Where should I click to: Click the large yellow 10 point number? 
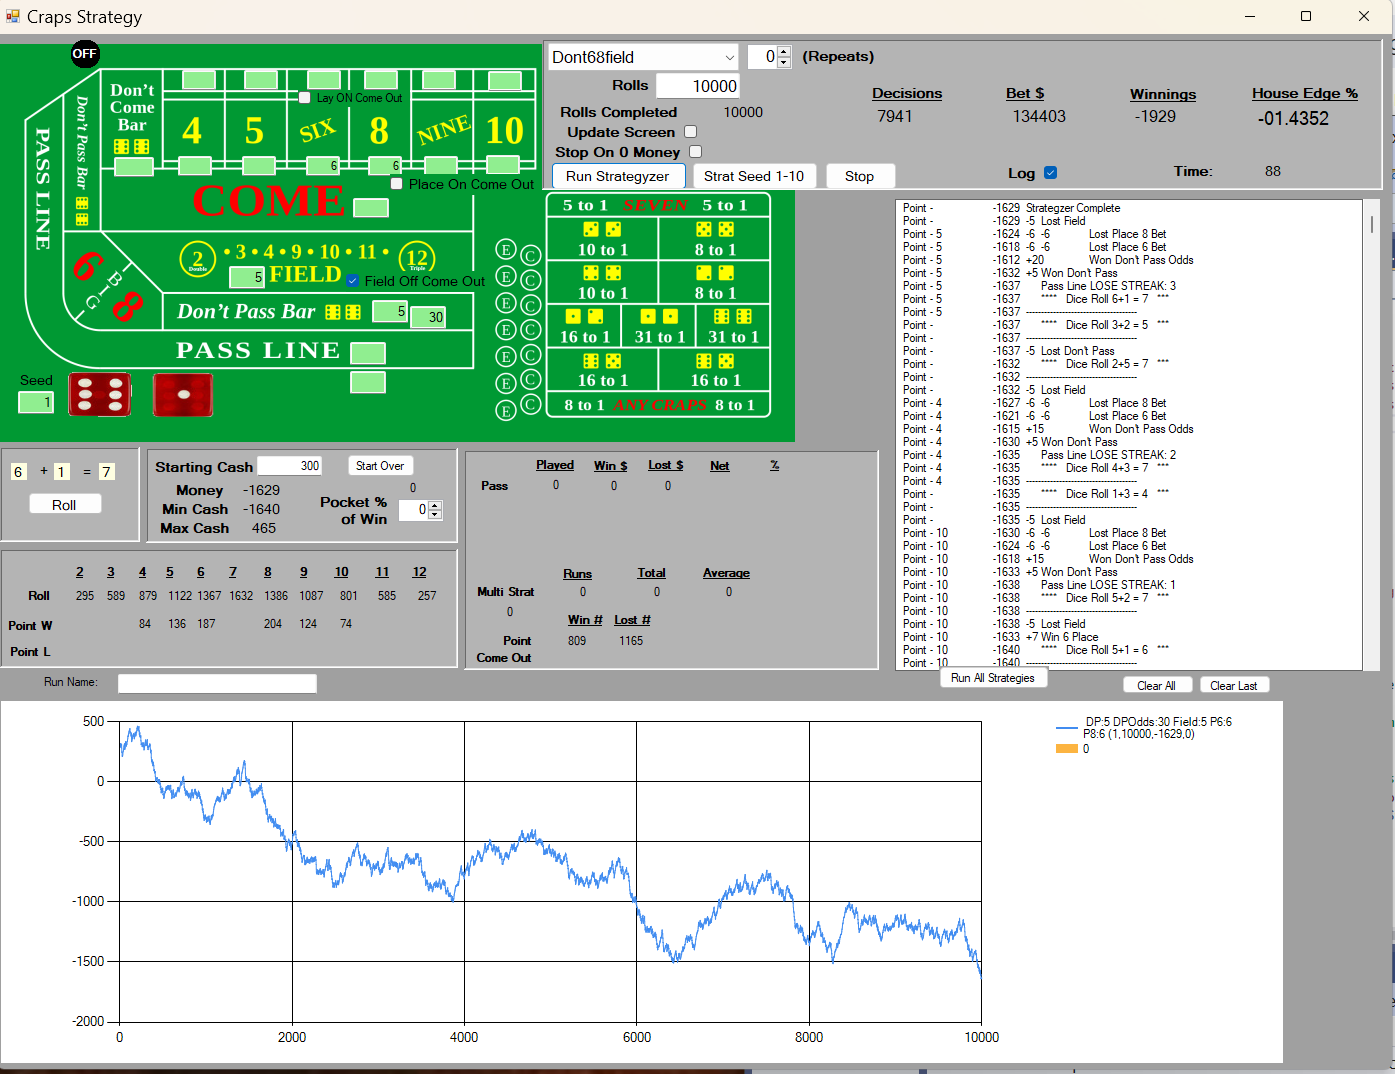(x=504, y=131)
